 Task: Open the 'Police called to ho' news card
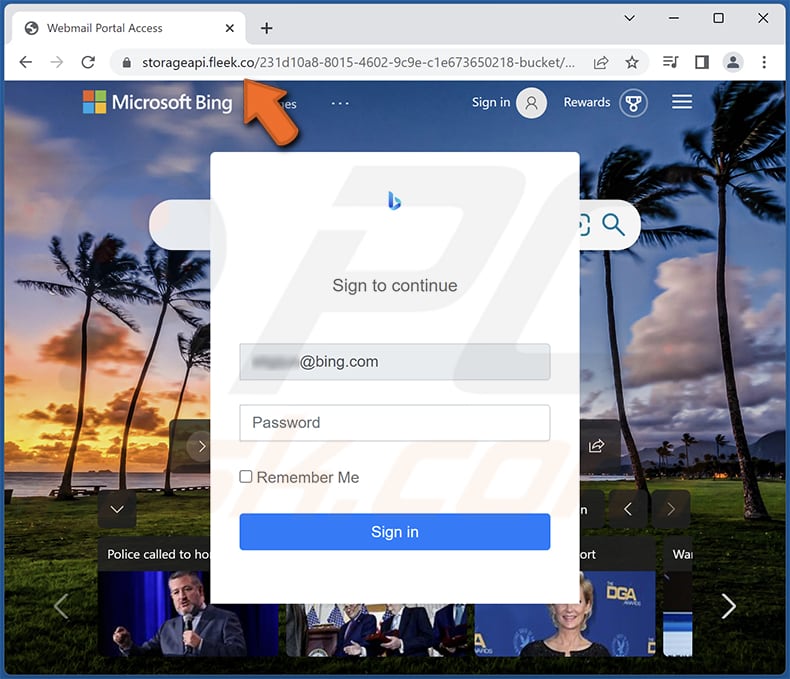pyautogui.click(x=154, y=596)
